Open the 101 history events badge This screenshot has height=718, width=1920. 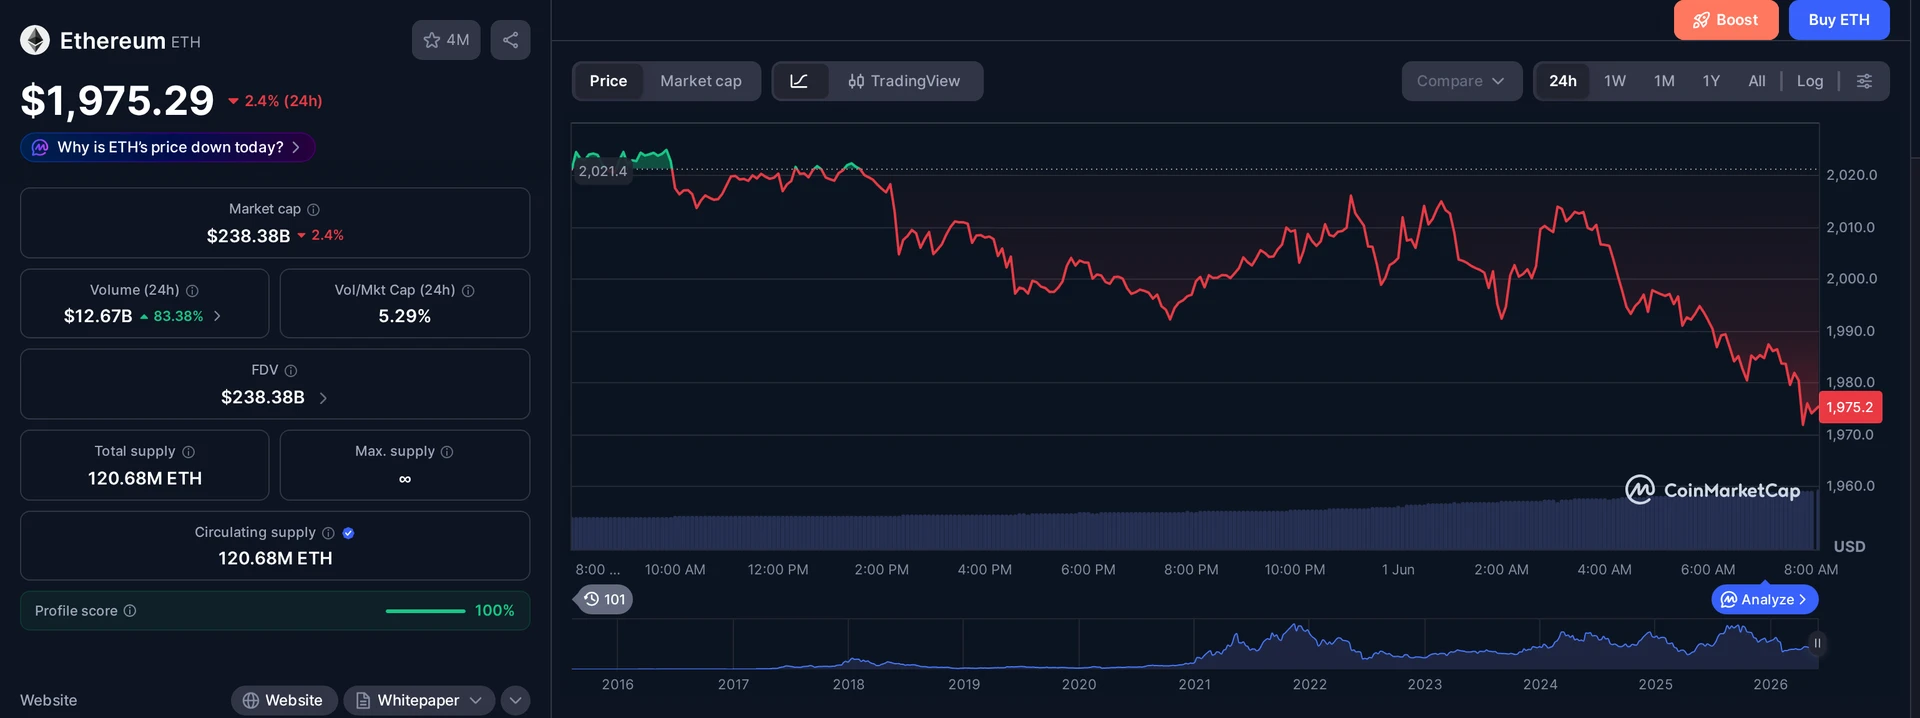click(604, 599)
